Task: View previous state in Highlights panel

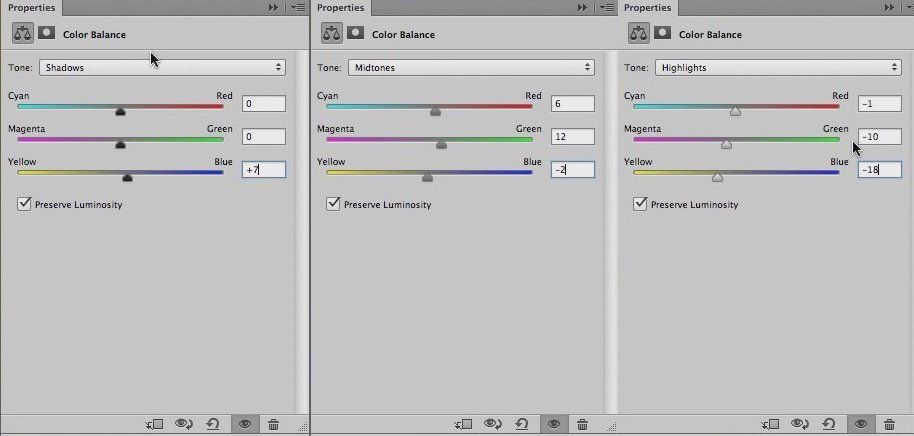Action: click(x=800, y=424)
